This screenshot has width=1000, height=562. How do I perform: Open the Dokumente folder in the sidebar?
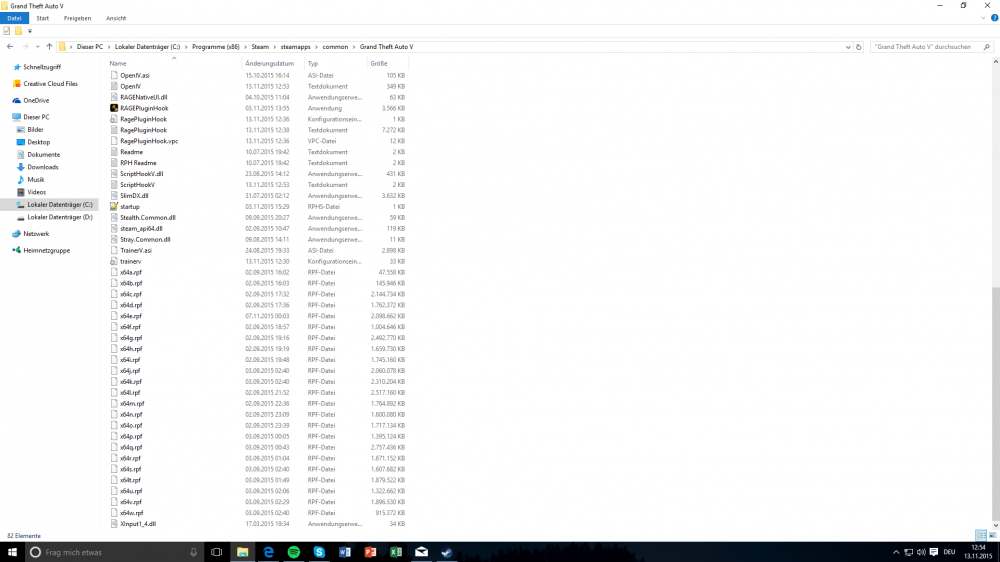[x=43, y=154]
